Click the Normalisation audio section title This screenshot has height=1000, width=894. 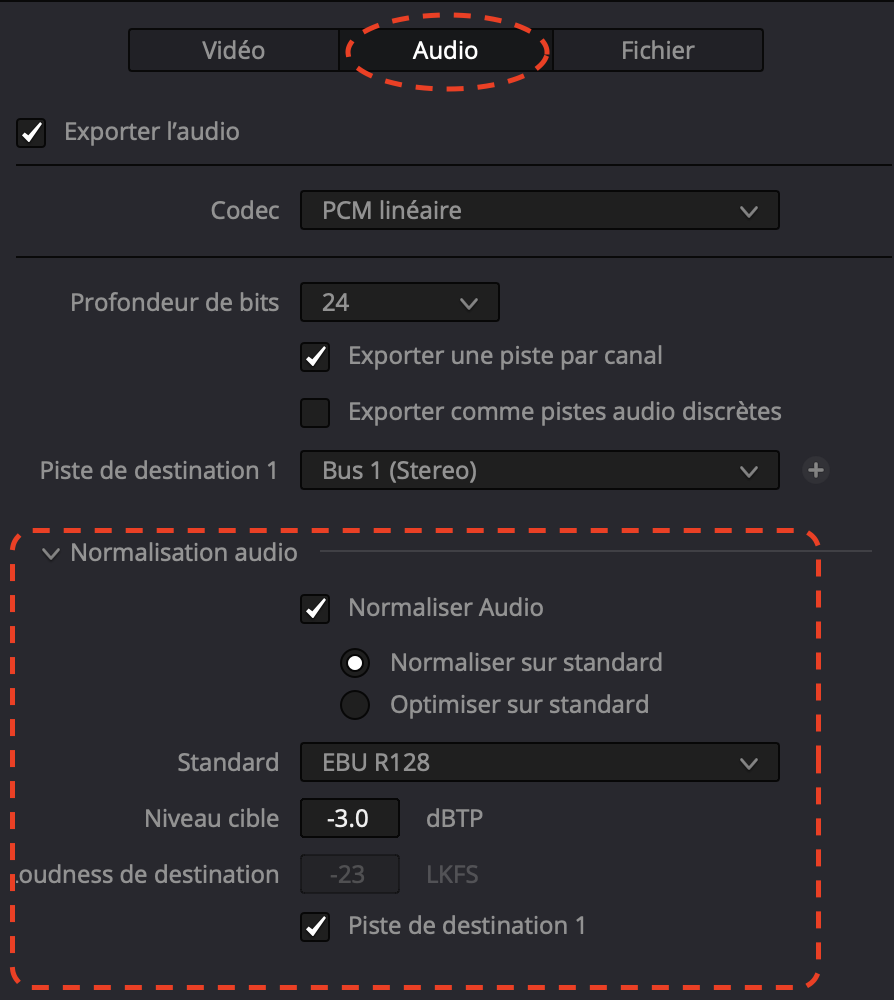(x=184, y=553)
